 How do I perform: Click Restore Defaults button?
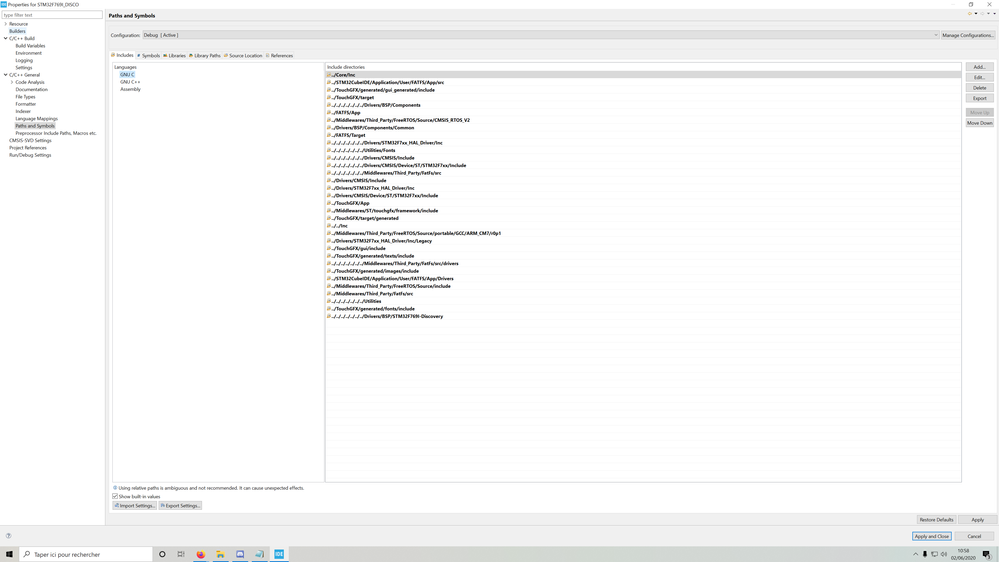pos(936,520)
